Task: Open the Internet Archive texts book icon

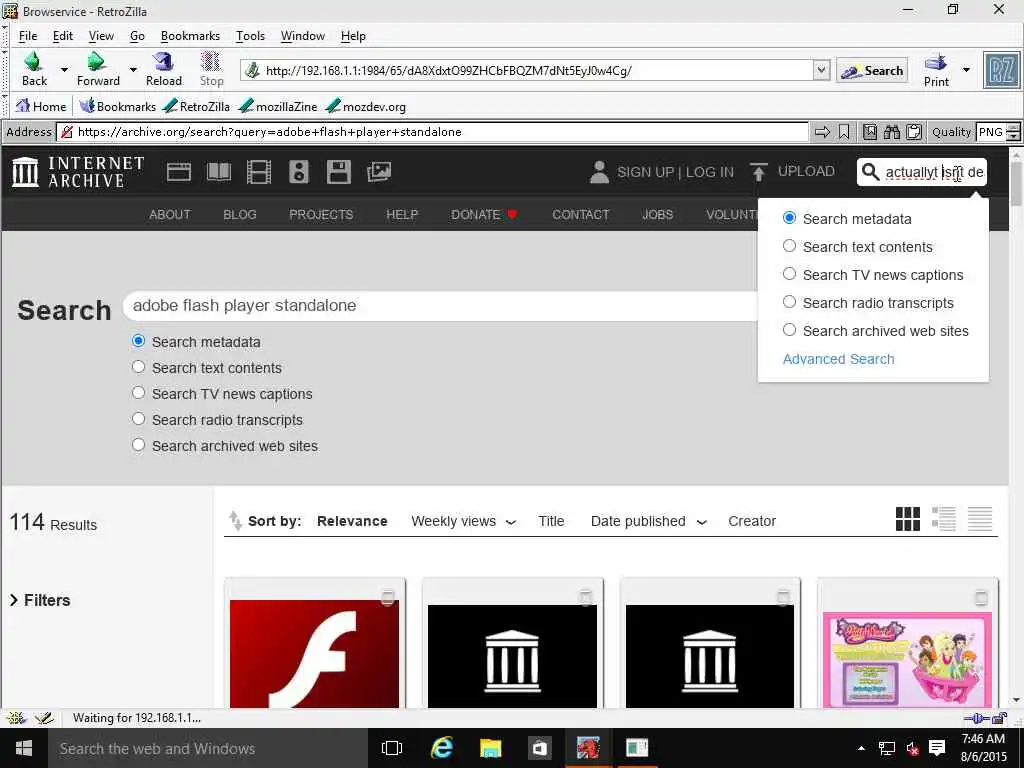Action: point(219,172)
